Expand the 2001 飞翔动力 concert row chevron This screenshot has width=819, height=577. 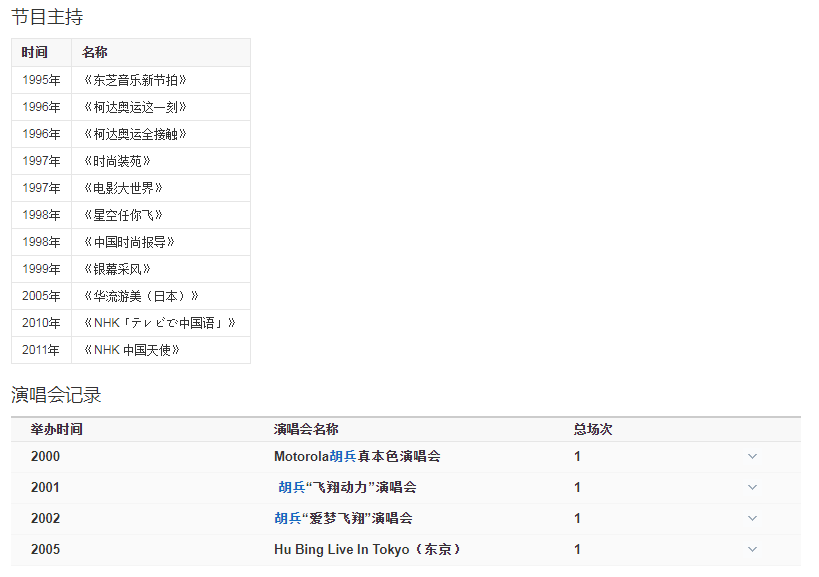coord(752,487)
